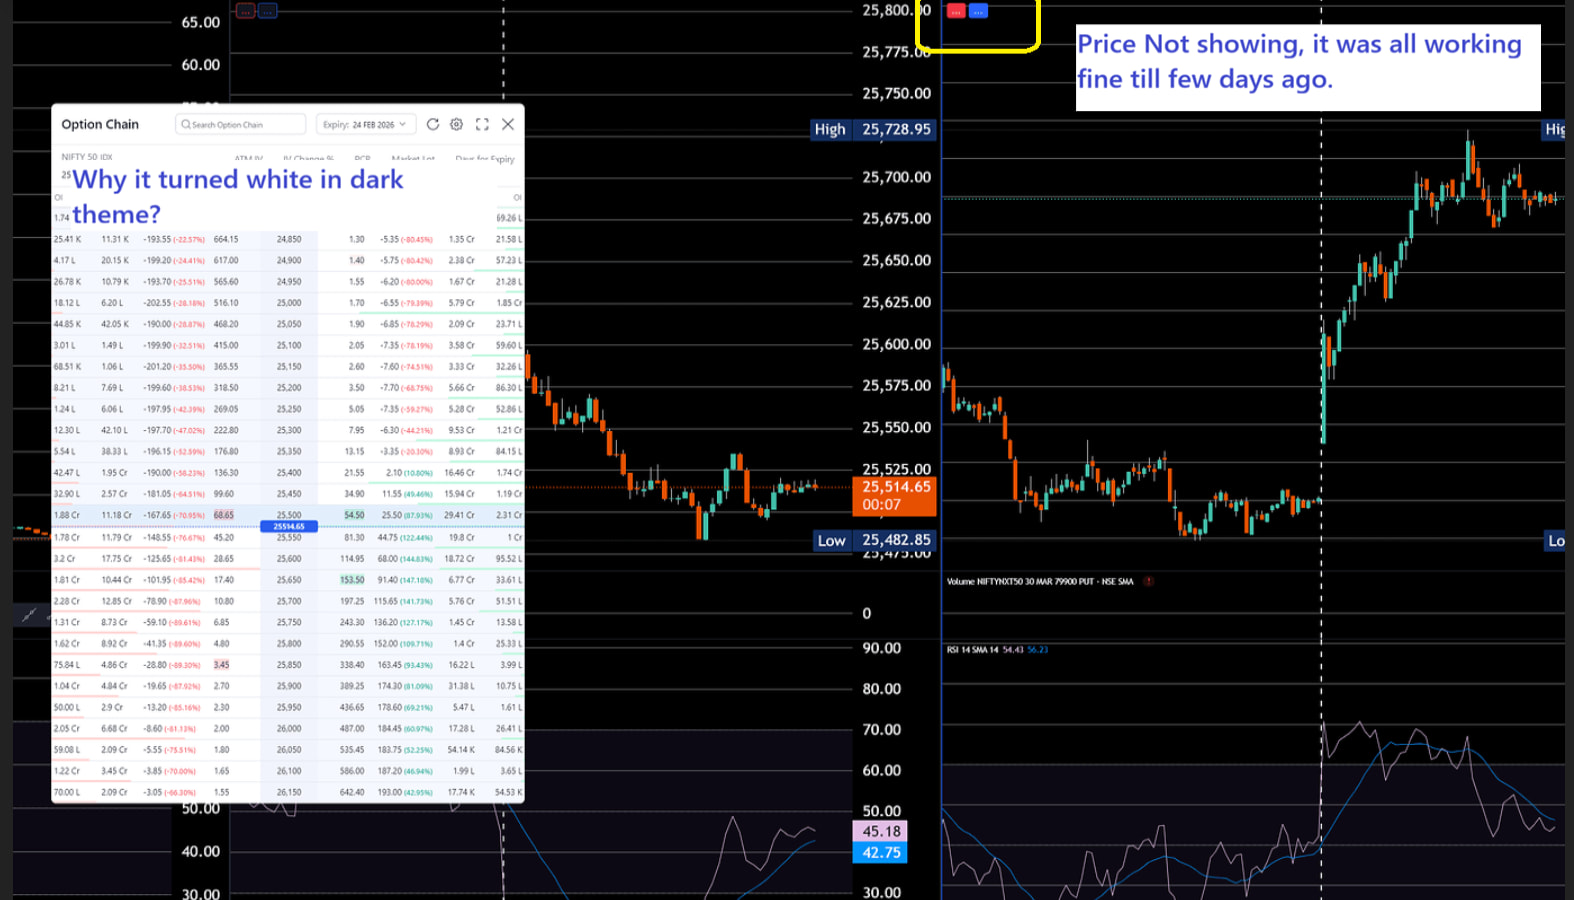Click blue buy button on left chart
Viewport: 1574px width, 900px height.
(267, 11)
